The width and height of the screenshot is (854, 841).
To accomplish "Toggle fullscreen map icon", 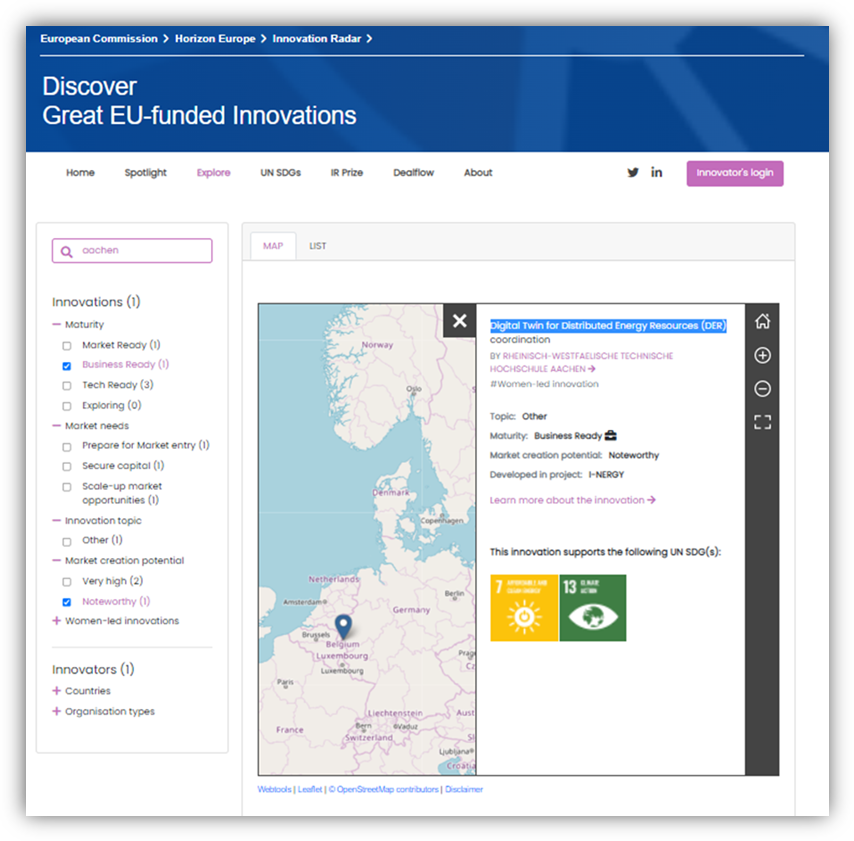I will (762, 422).
